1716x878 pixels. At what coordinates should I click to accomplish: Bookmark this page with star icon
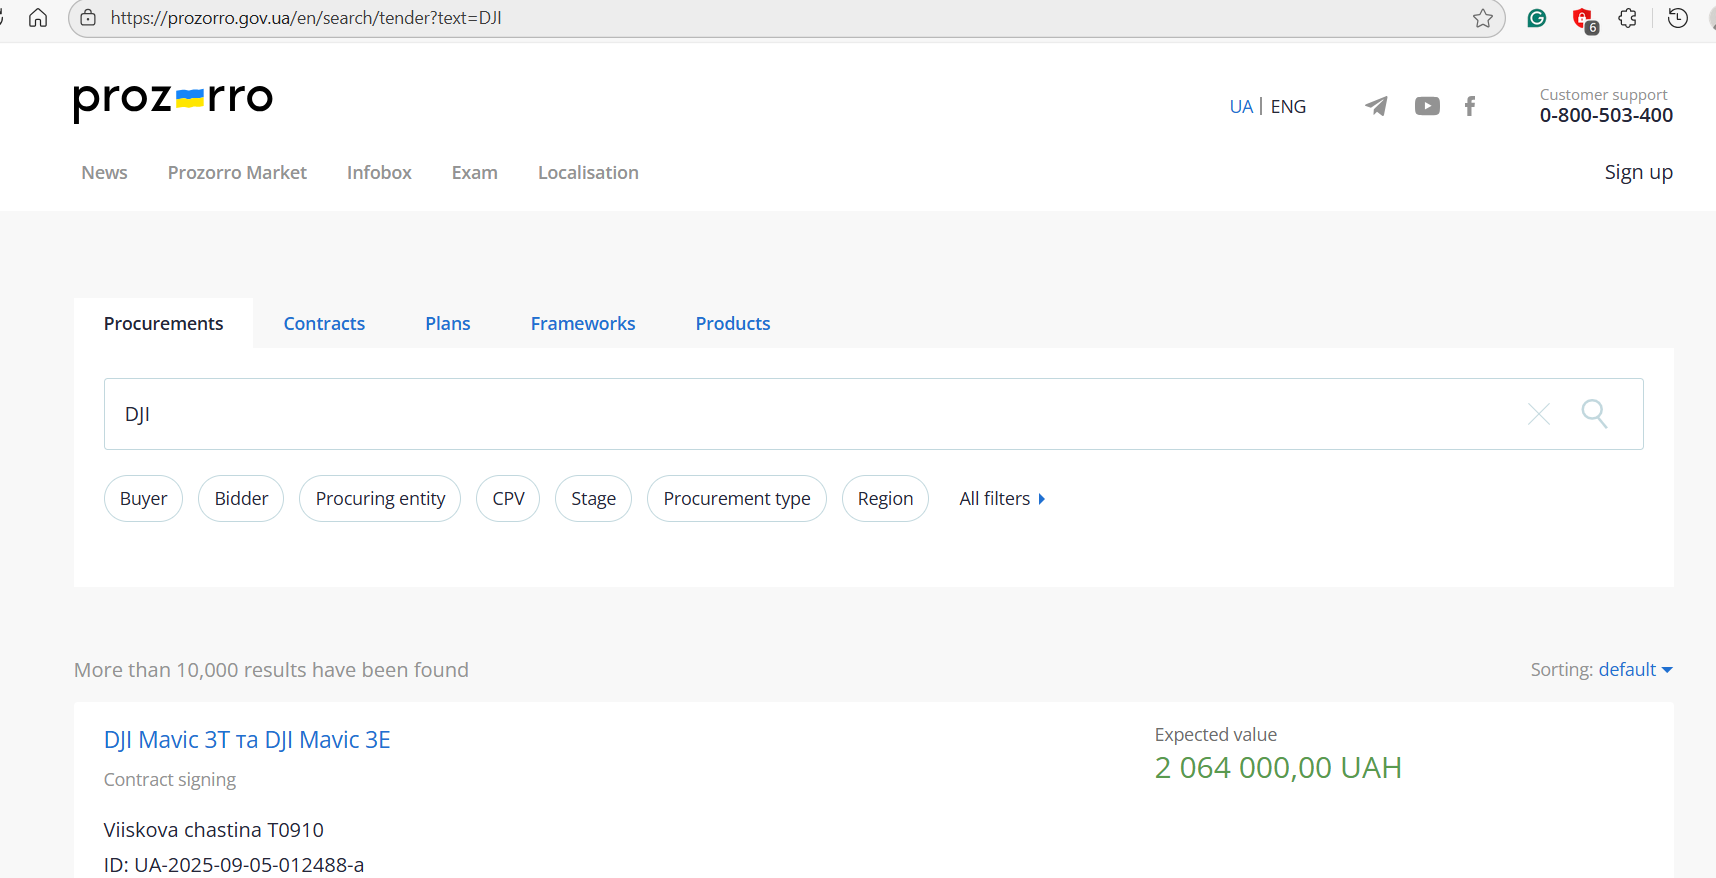tap(1483, 18)
